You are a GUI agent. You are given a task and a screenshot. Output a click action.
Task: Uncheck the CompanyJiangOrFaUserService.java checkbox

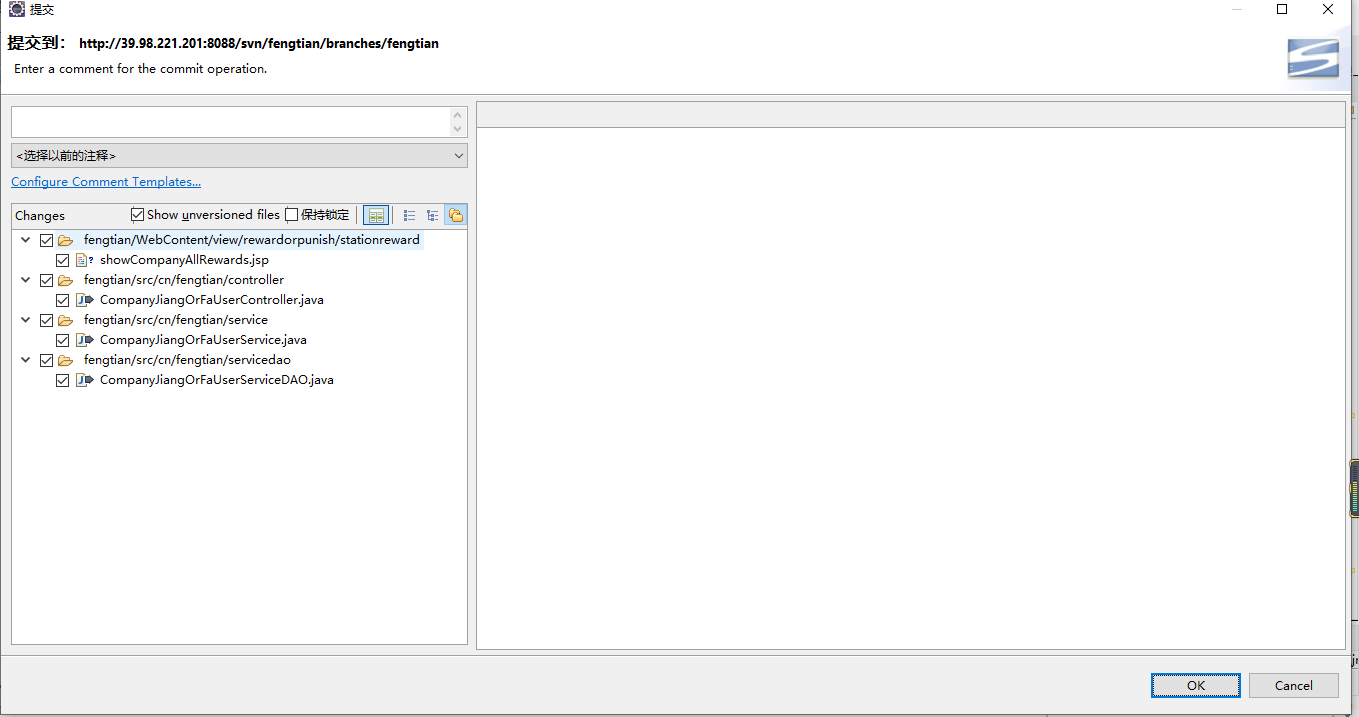click(x=63, y=340)
